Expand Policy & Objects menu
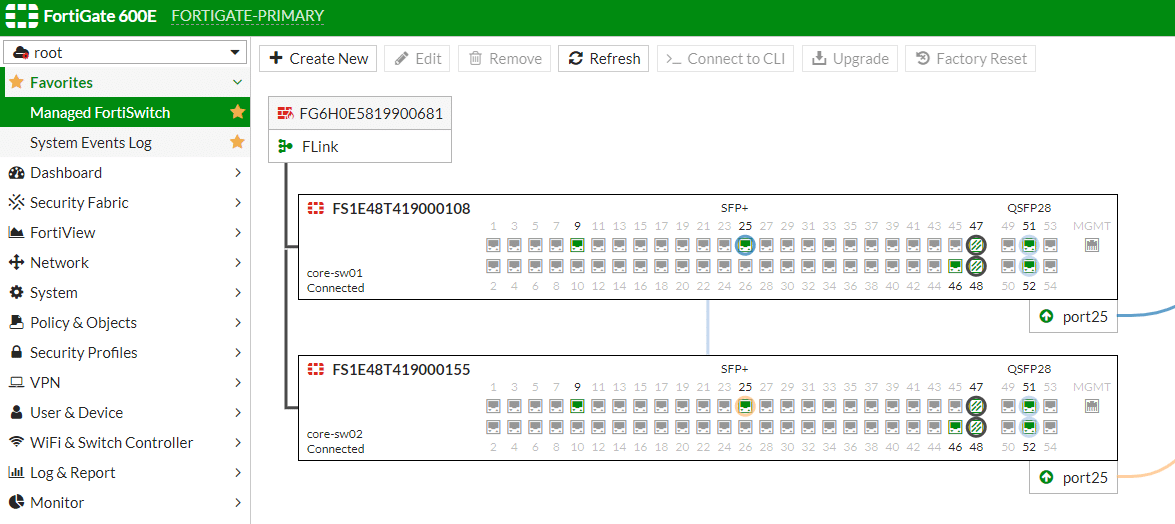1175x524 pixels. tap(125, 322)
